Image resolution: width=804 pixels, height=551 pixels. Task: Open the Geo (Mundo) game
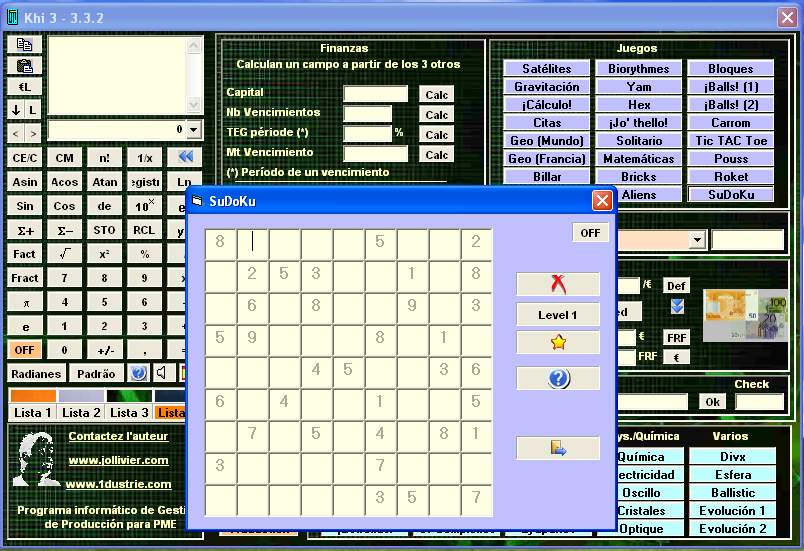coord(547,140)
